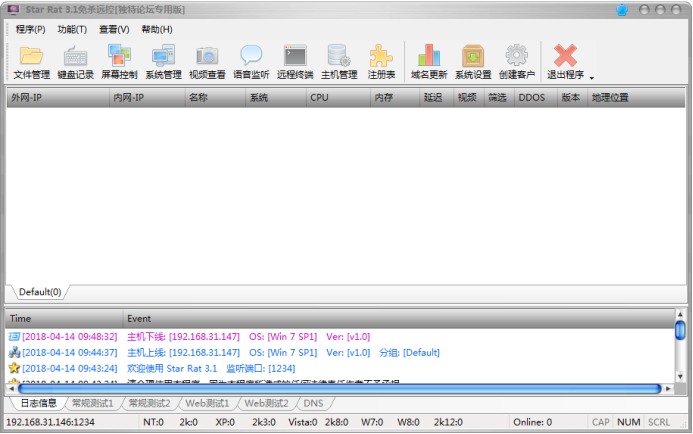This screenshot has height=434, width=693.
Task: Open the 程序(P) menu
Action: 30,29
